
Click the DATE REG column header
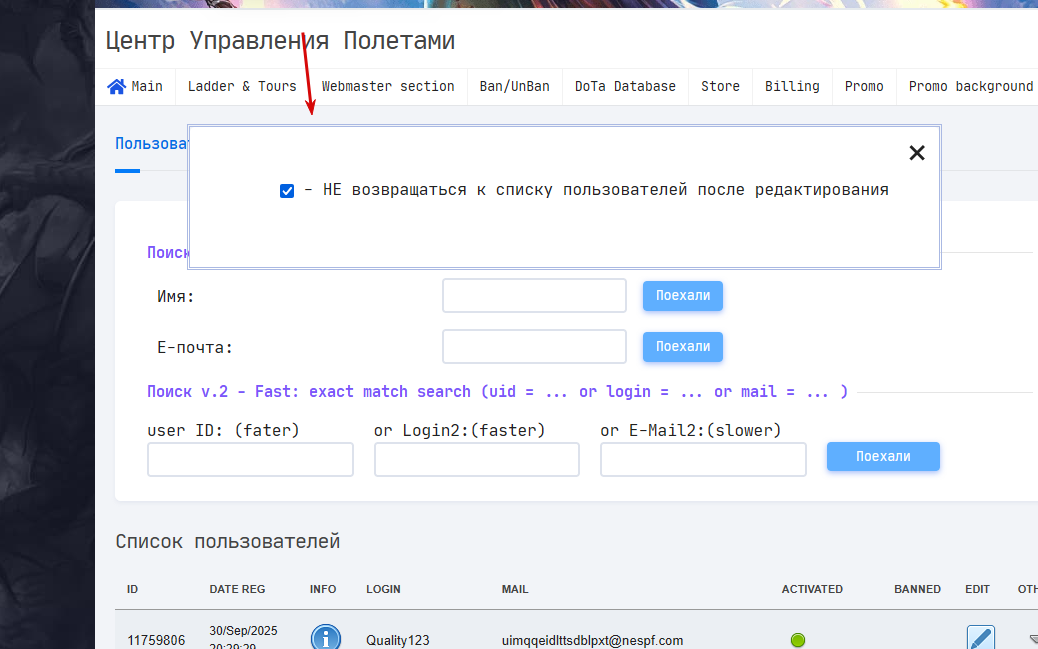point(237,589)
